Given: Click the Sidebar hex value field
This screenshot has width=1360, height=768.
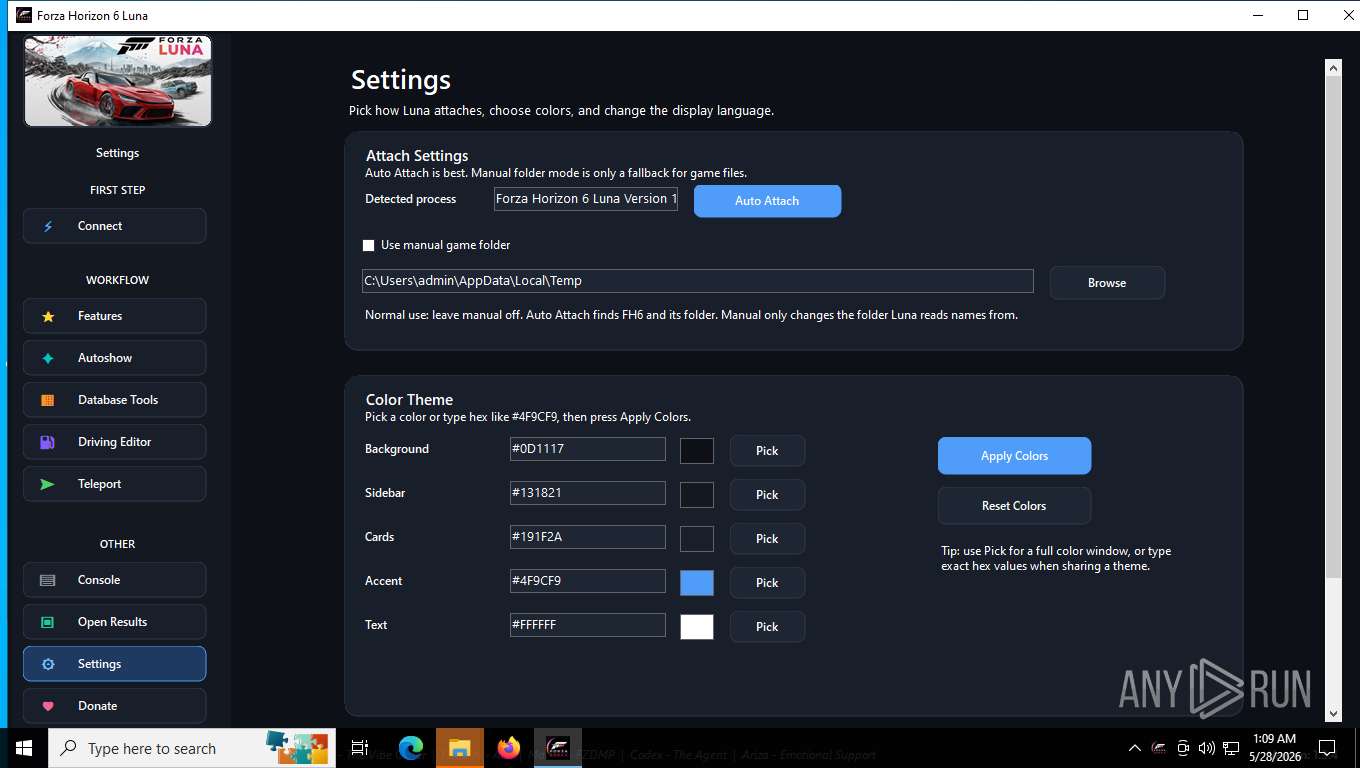Looking at the screenshot, I should click(588, 493).
